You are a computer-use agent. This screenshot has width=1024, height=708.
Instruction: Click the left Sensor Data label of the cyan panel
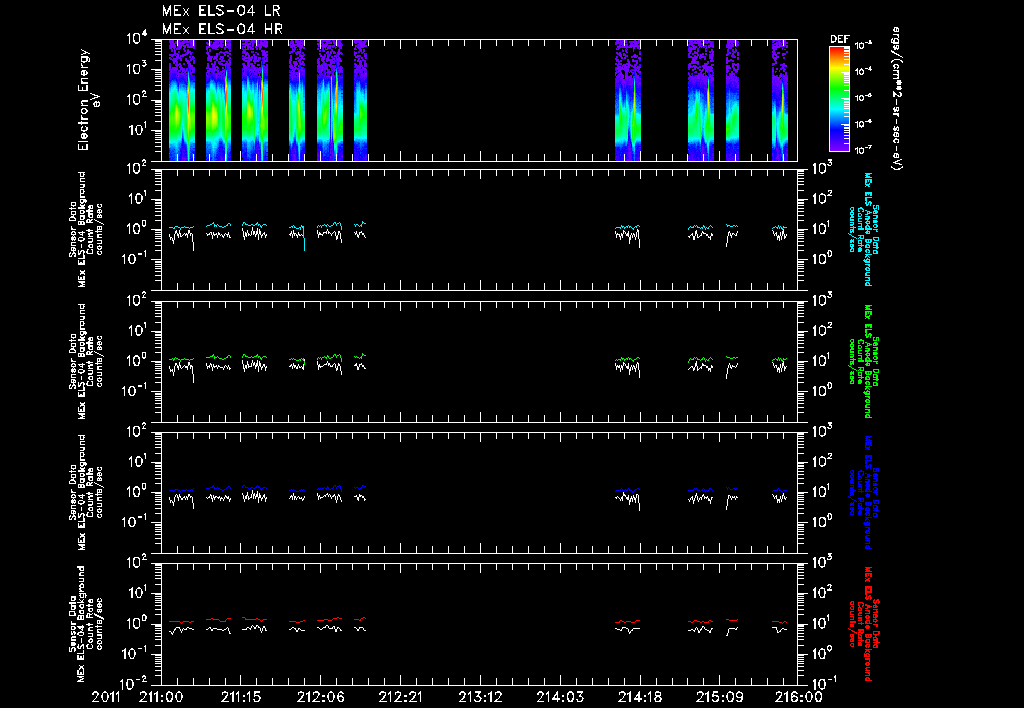click(86, 229)
